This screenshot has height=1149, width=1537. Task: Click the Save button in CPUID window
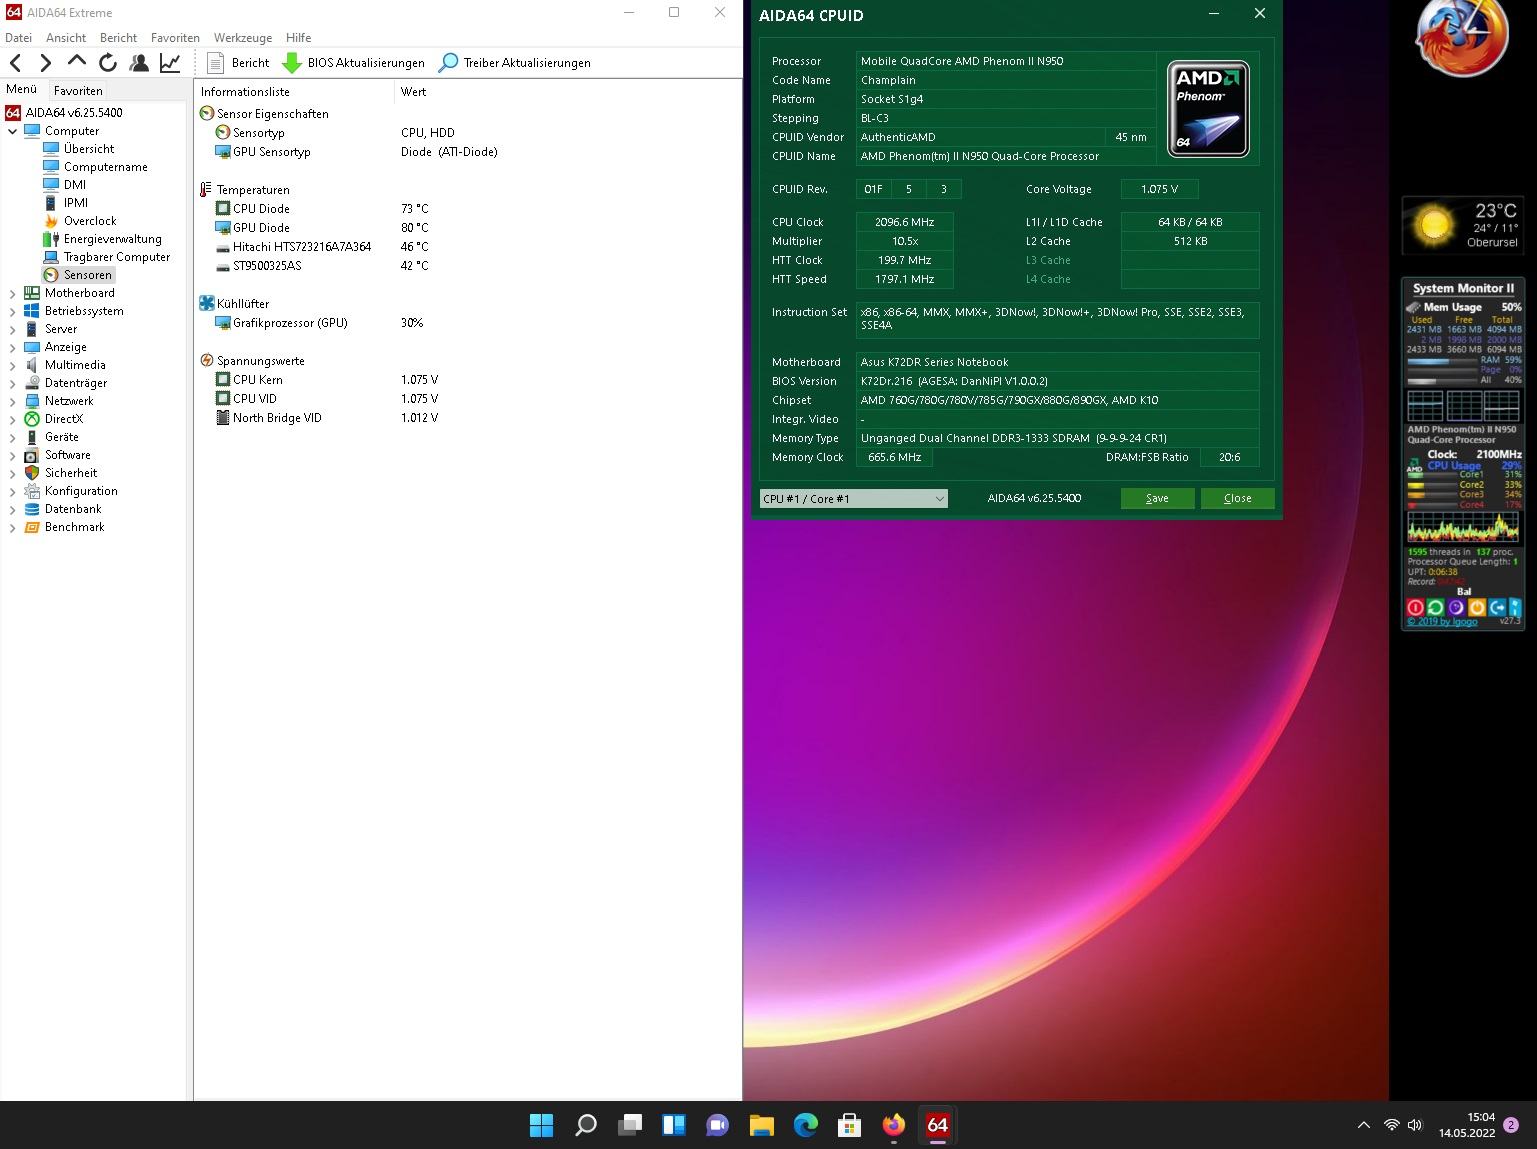click(1157, 498)
